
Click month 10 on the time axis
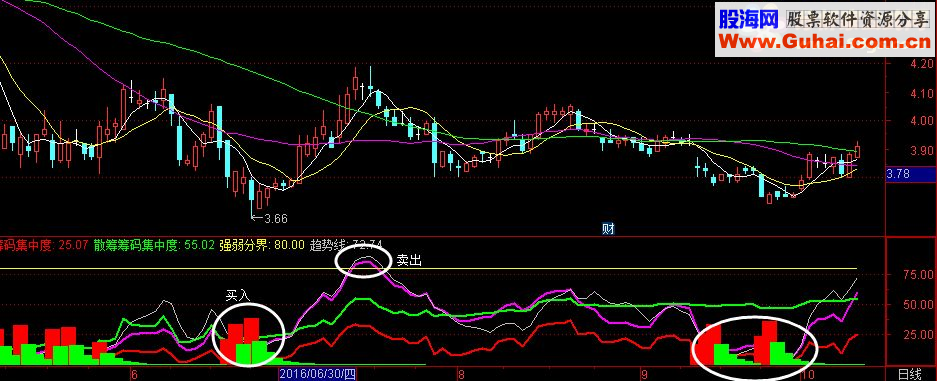pyautogui.click(x=808, y=375)
